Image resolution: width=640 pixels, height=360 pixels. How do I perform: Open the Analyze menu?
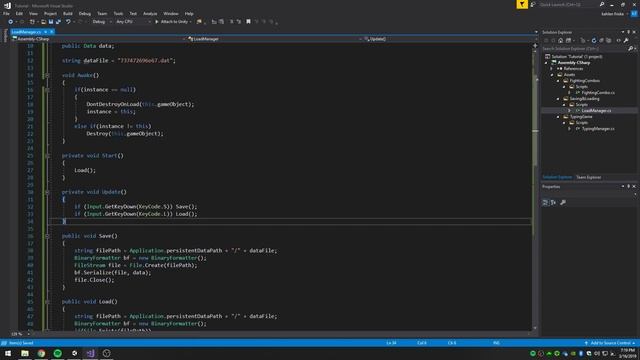[150, 13]
